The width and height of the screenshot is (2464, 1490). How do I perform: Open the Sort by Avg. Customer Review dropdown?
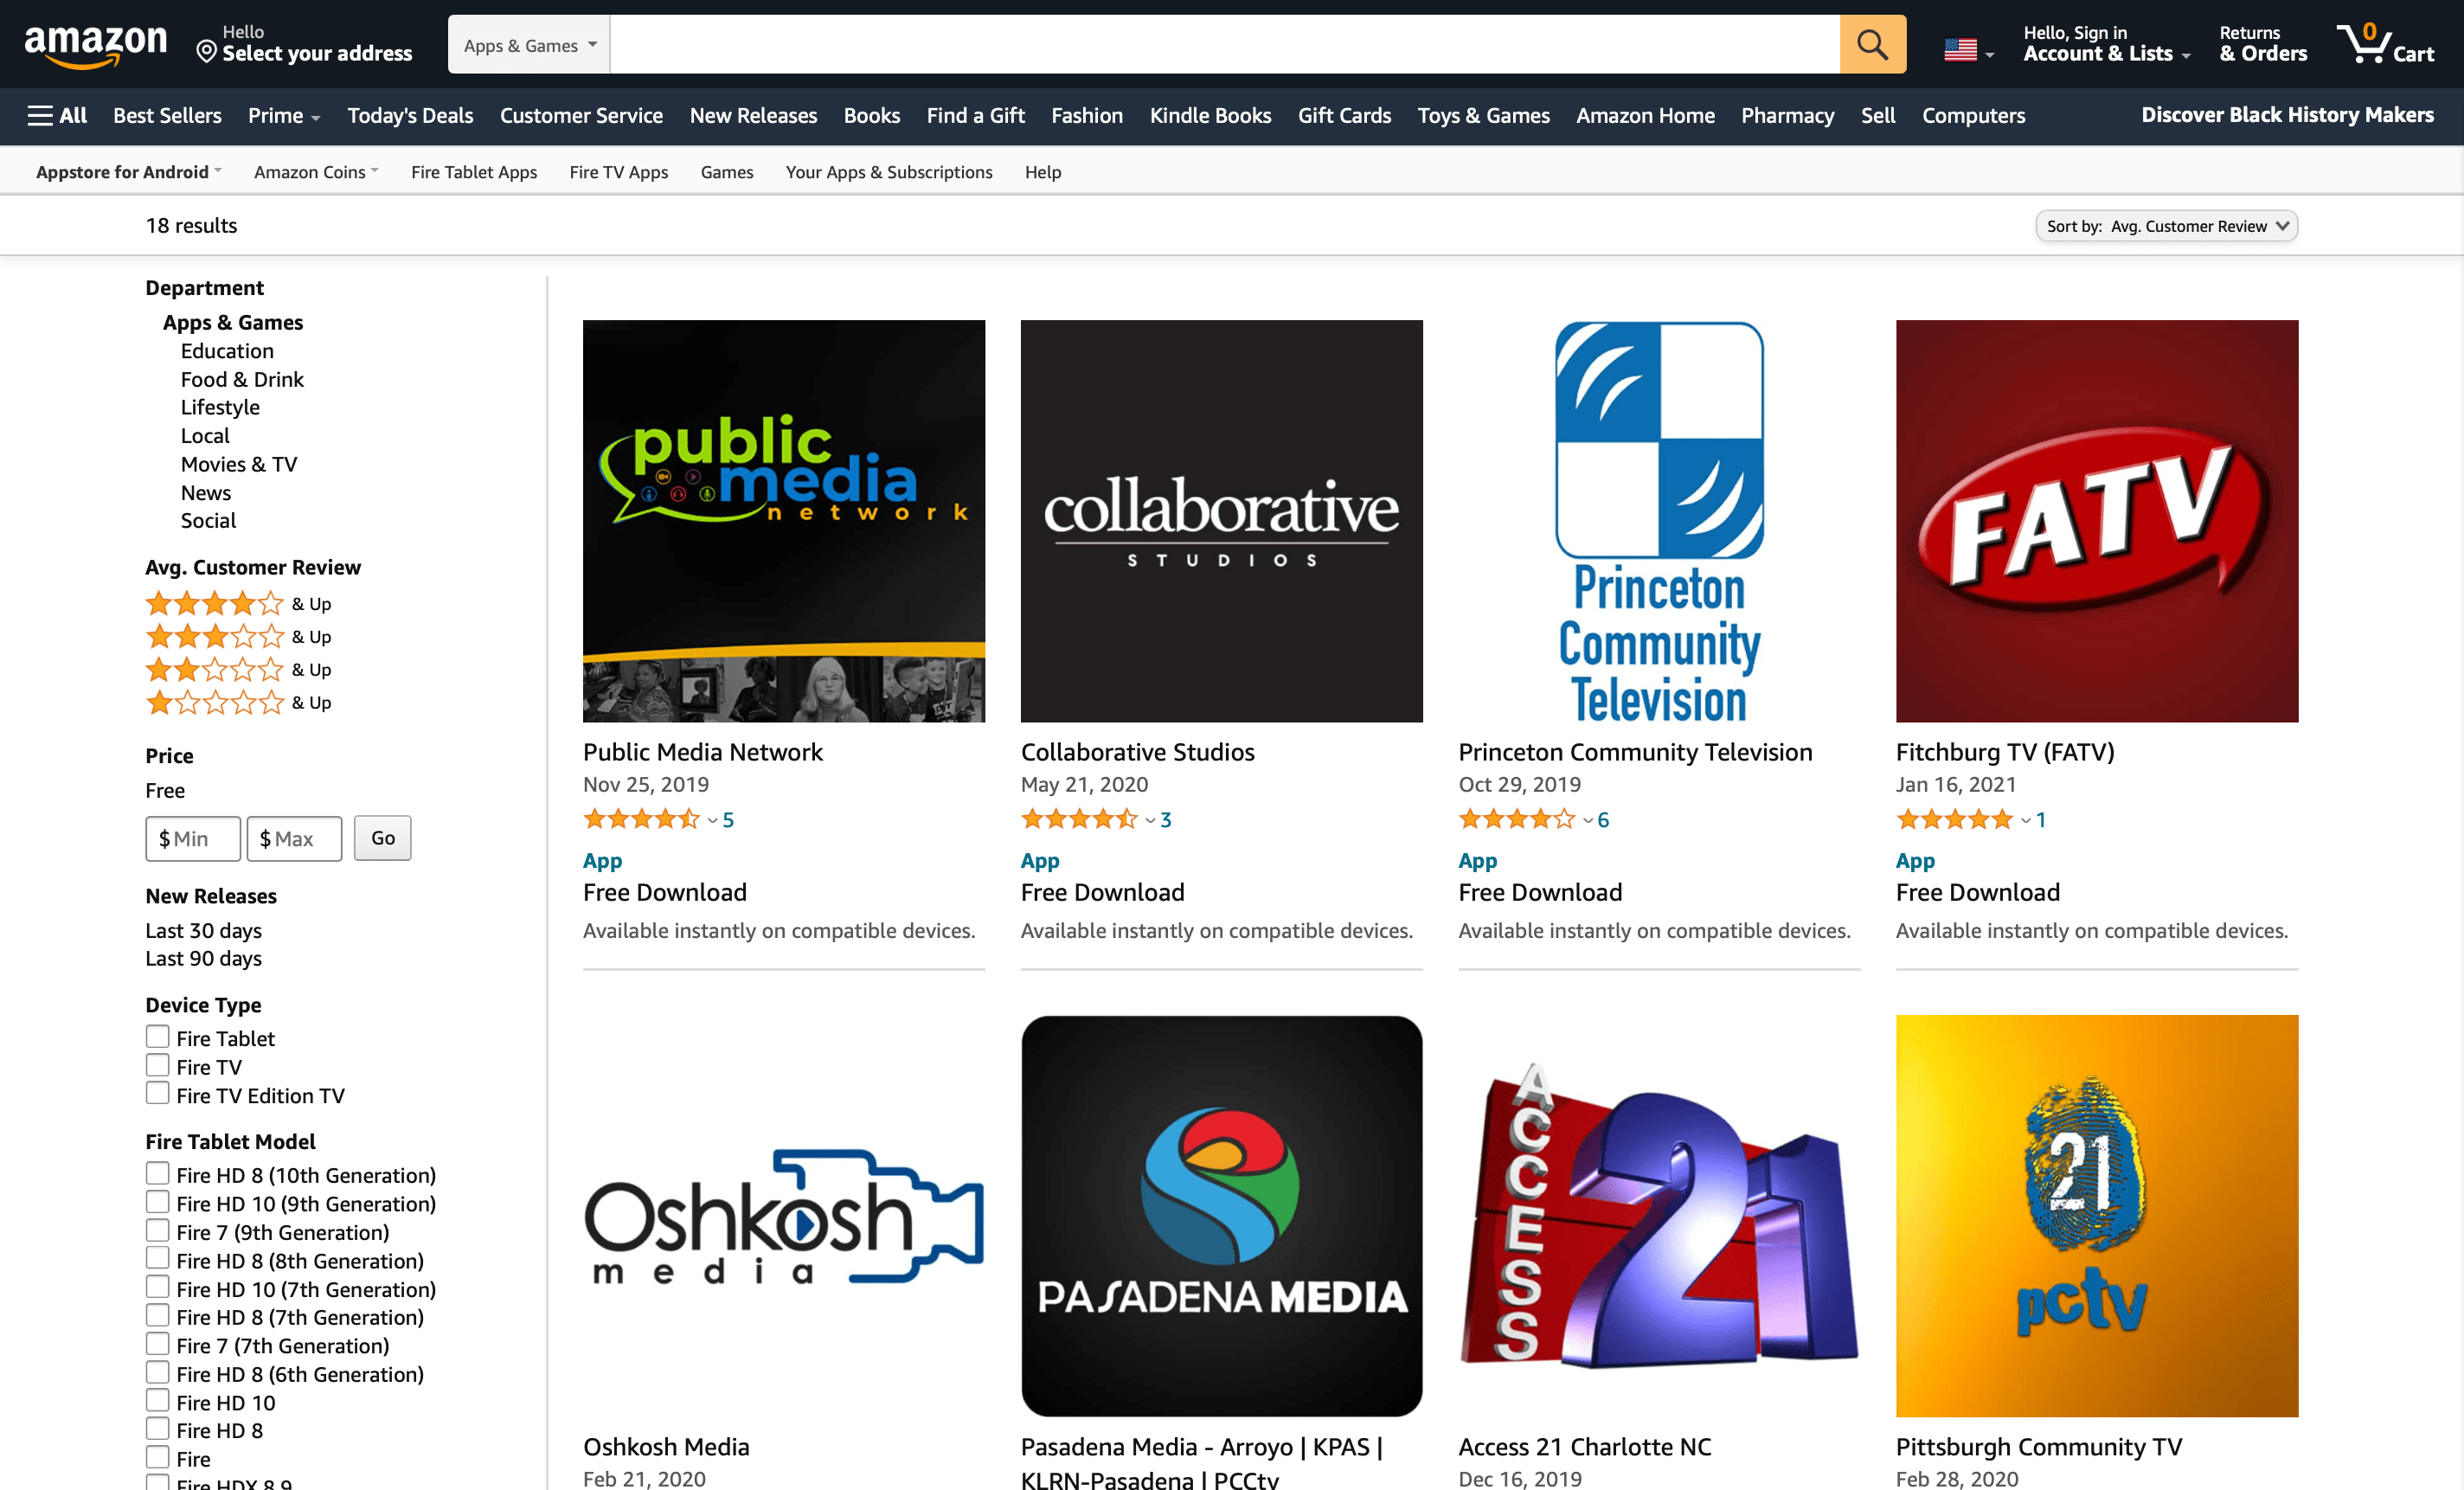(x=2166, y=226)
